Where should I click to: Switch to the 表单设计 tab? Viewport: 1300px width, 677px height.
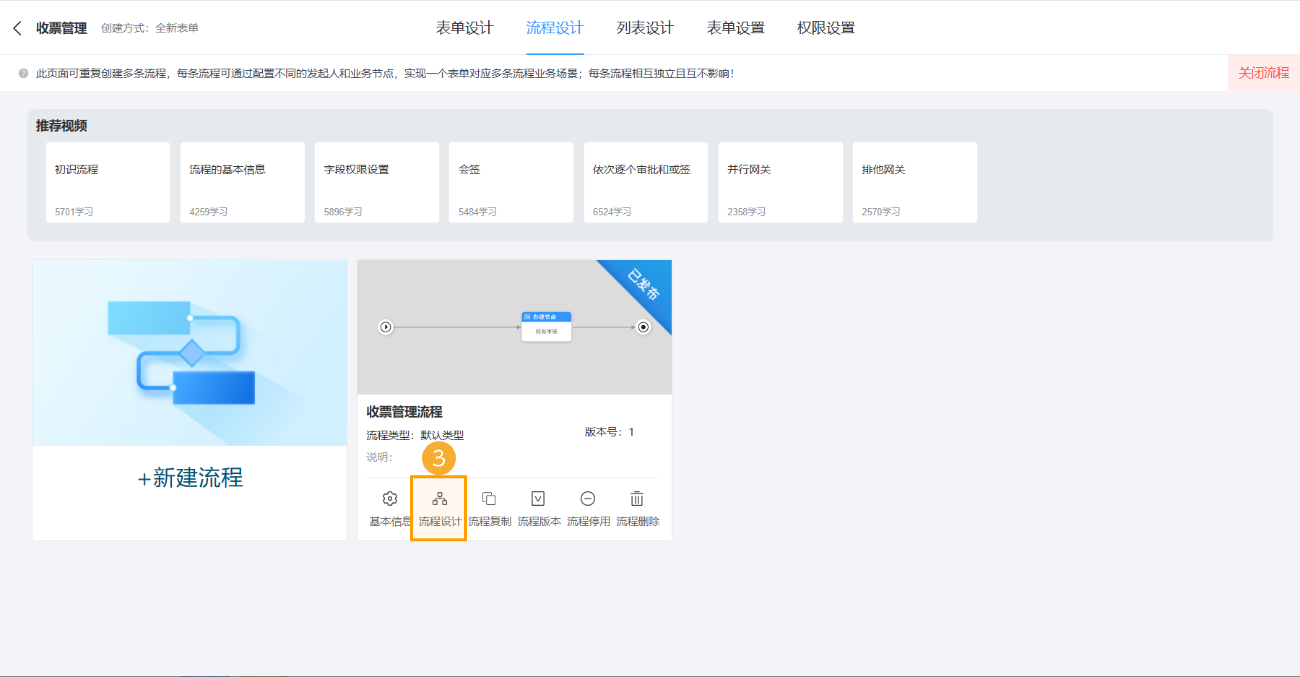pos(466,27)
